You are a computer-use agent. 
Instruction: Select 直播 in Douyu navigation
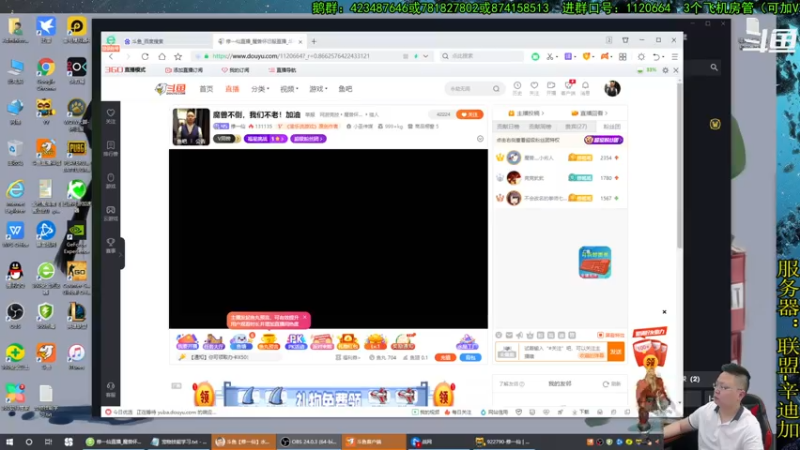(x=232, y=89)
